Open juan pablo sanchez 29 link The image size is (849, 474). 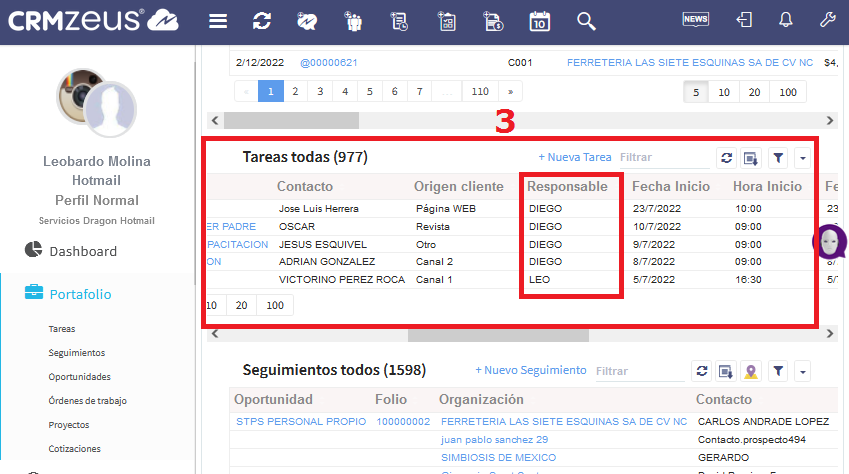(x=494, y=440)
